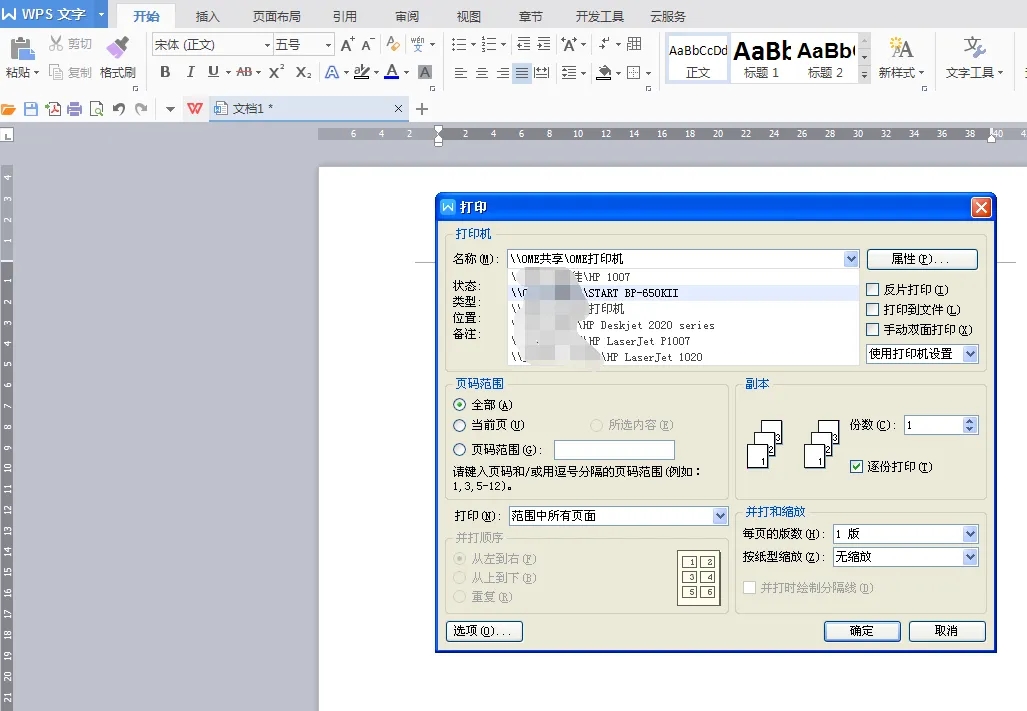Open the font size 五号 dropdown
1027x711 pixels.
pos(328,45)
